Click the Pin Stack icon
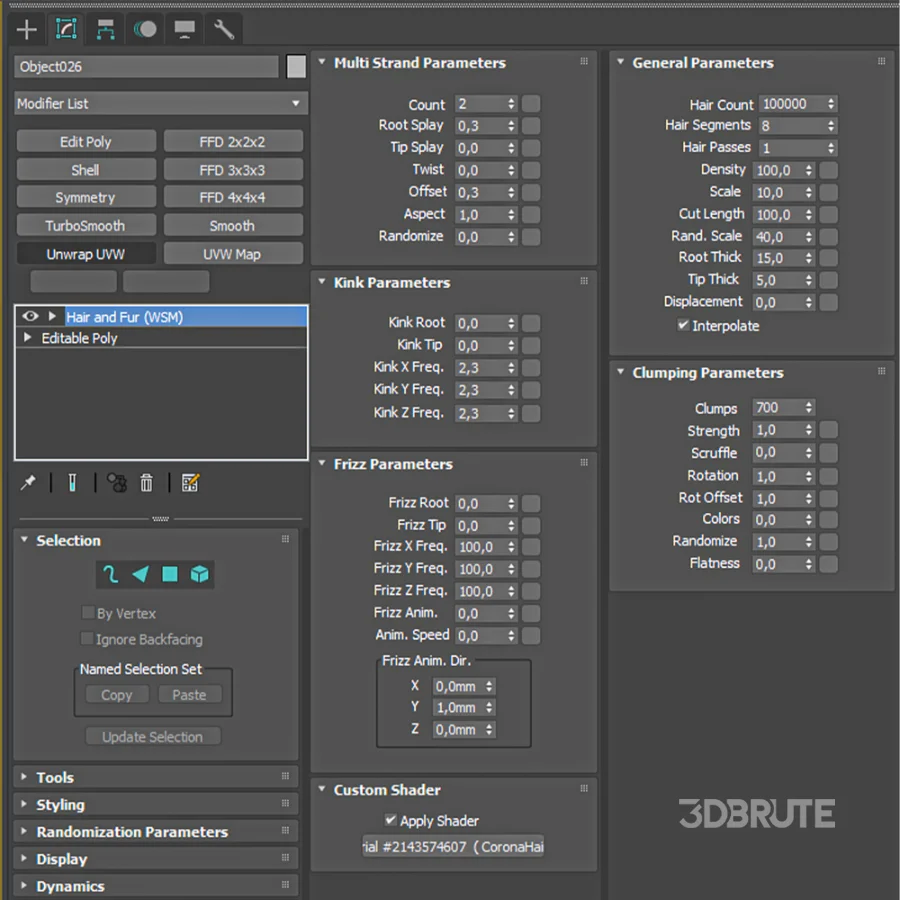The width and height of the screenshot is (900, 900). (x=28, y=483)
